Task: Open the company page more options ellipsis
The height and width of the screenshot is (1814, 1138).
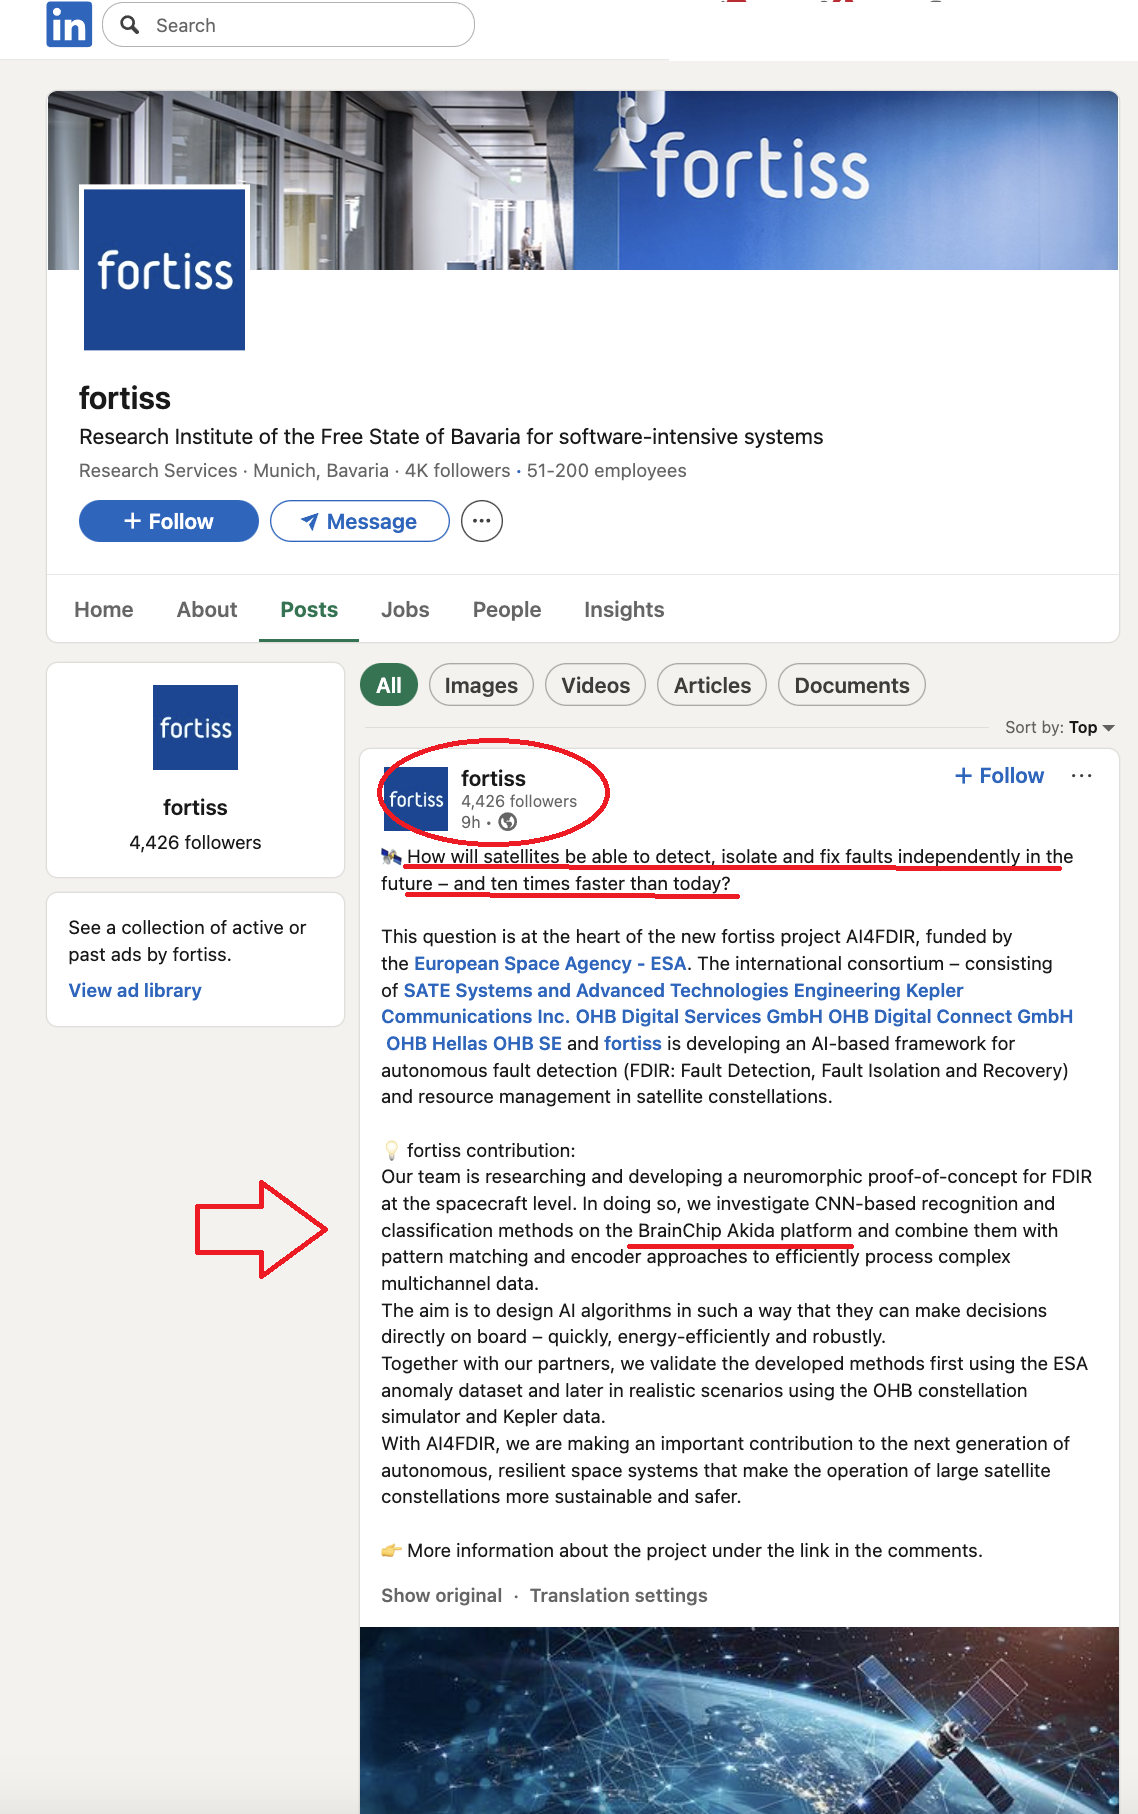Action: pos(482,521)
